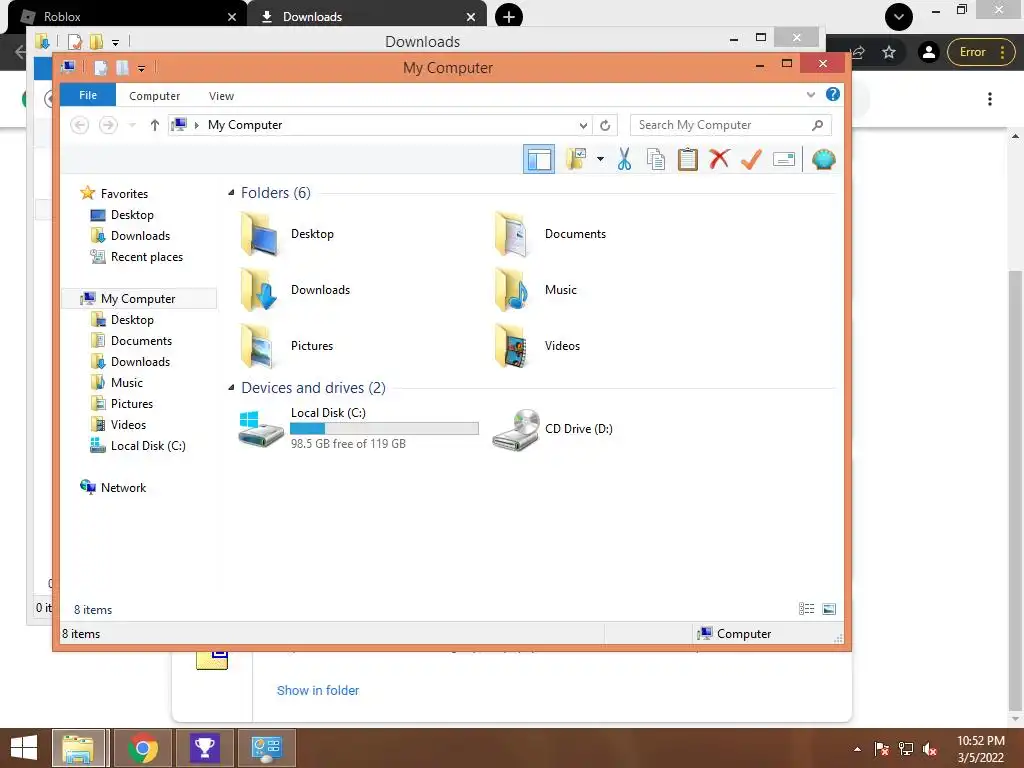The height and width of the screenshot is (768, 1024).
Task: Switch to large icons view in status bar
Action: [x=829, y=609]
